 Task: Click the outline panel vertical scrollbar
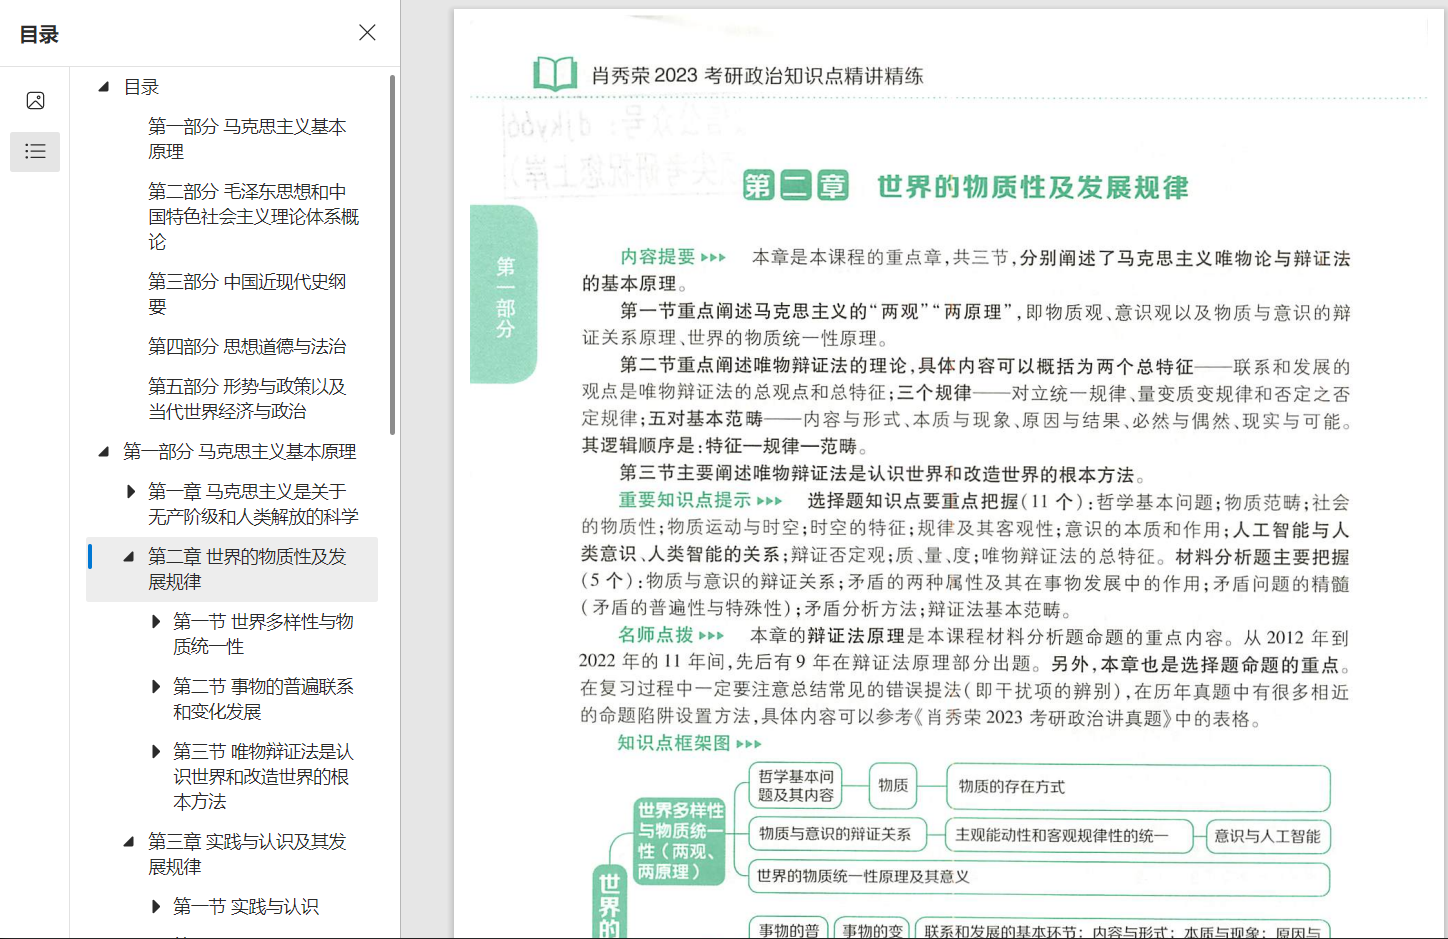pyautogui.click(x=393, y=255)
